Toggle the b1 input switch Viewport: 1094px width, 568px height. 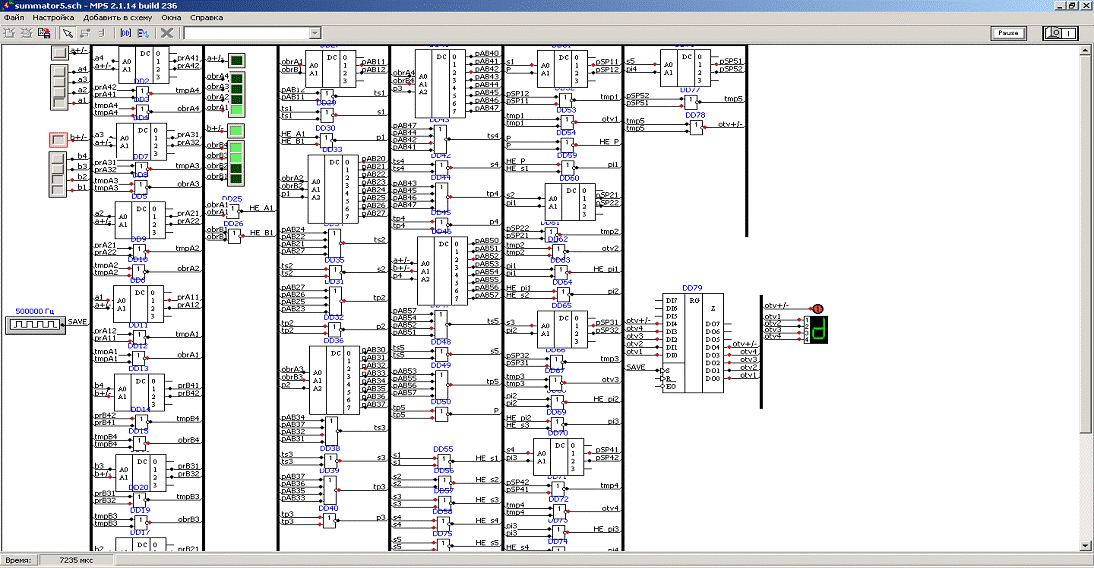(59, 188)
